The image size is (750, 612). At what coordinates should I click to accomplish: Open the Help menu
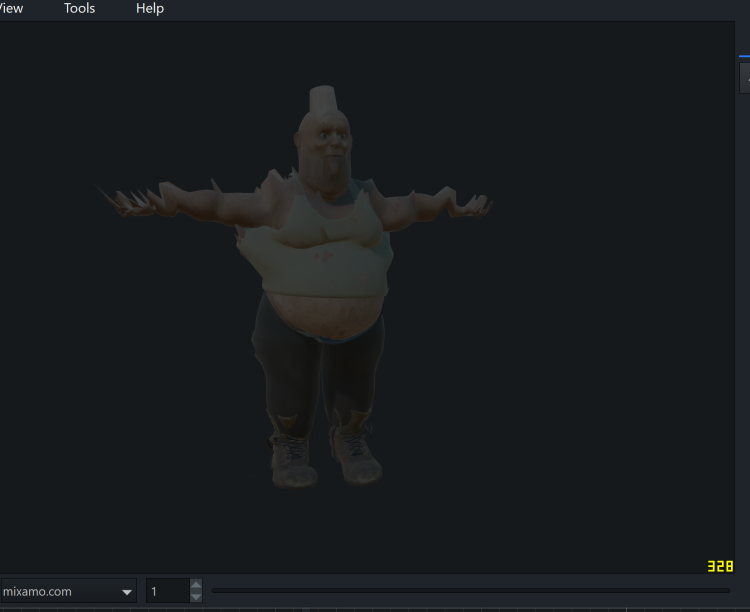(x=150, y=9)
